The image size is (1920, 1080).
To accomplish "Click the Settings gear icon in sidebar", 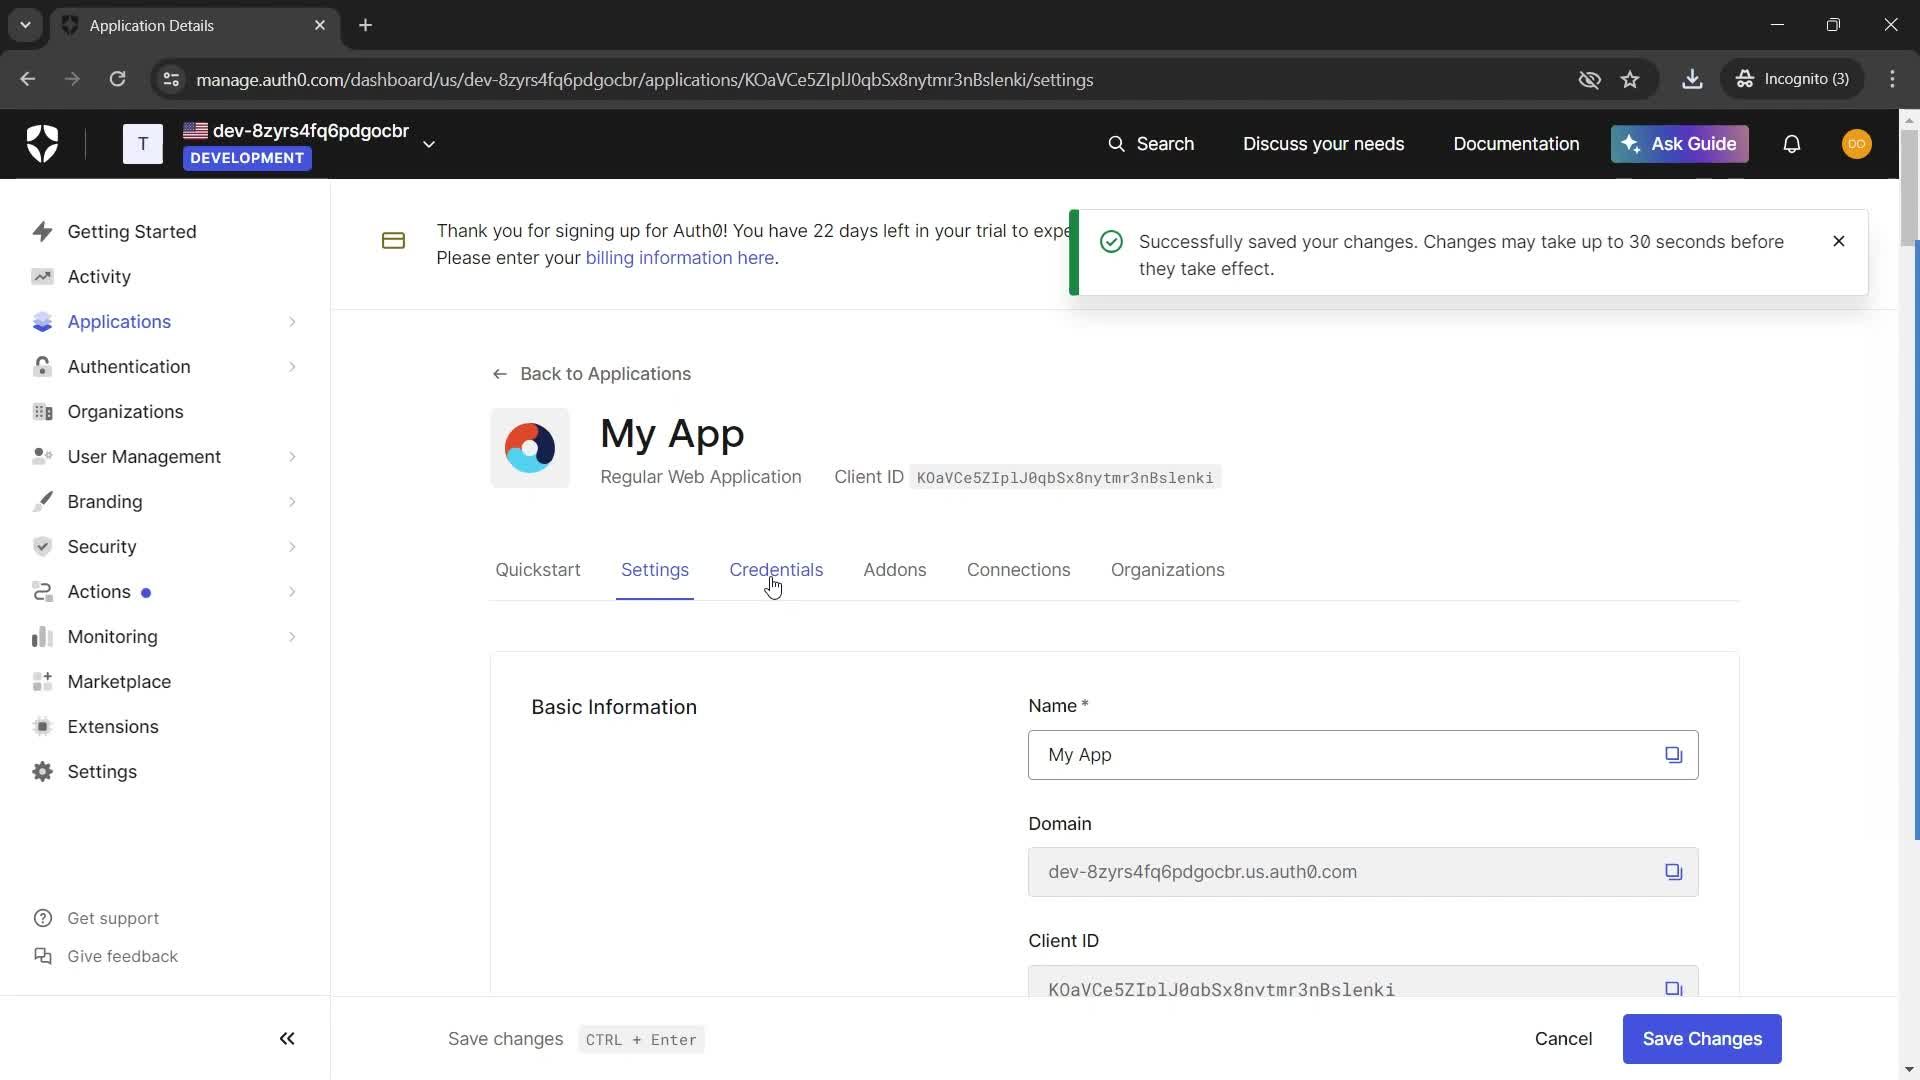I will [x=42, y=771].
